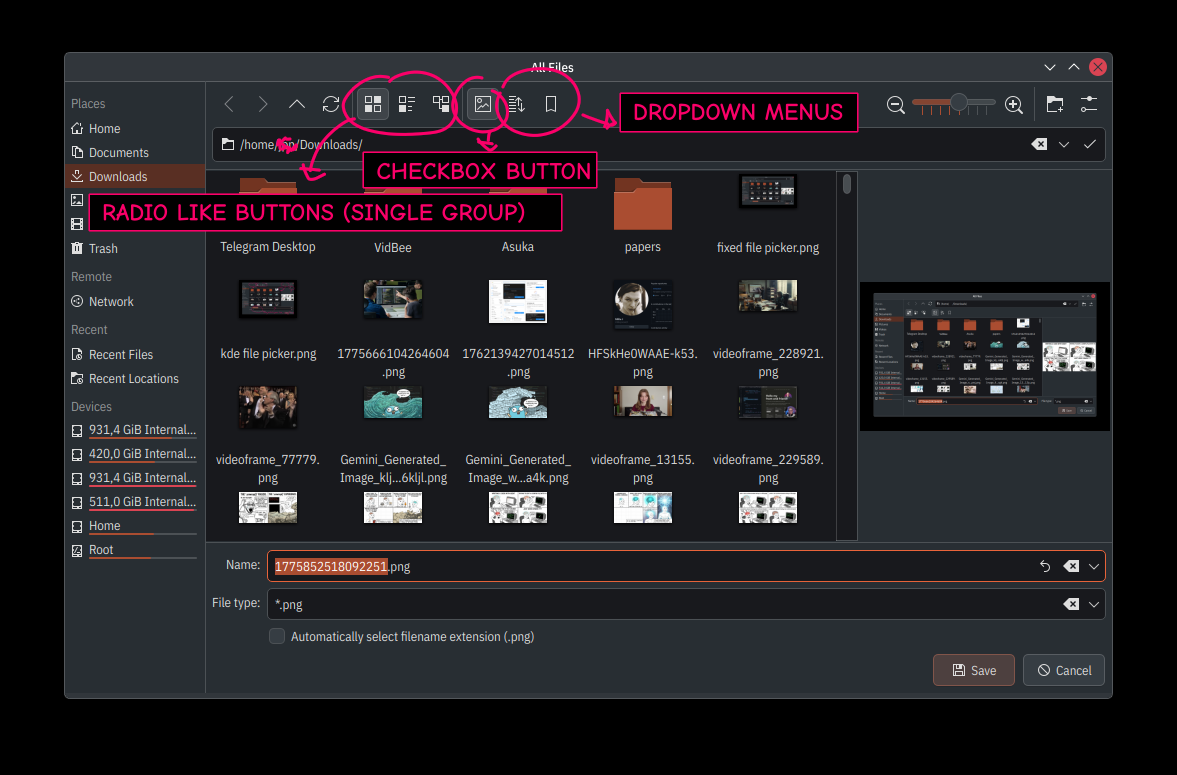Screen dimensions: 1177x775
Task: Clear the location path text
Action: (1039, 144)
